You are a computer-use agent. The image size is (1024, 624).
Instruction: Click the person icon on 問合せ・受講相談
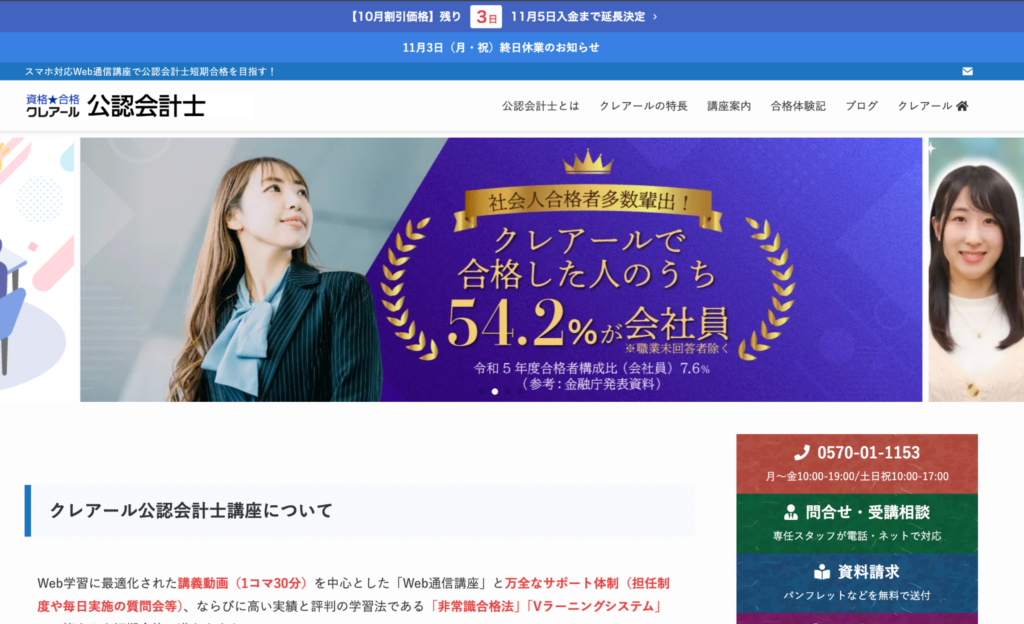click(x=791, y=512)
